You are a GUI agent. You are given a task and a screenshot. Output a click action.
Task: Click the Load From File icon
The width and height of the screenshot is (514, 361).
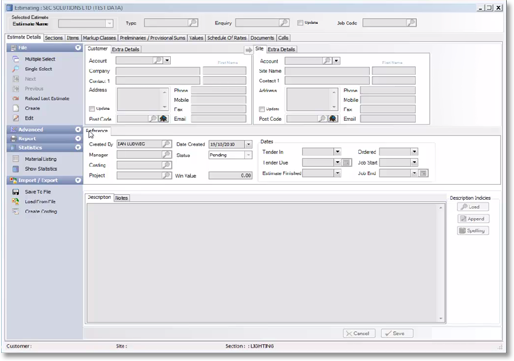(x=16, y=201)
